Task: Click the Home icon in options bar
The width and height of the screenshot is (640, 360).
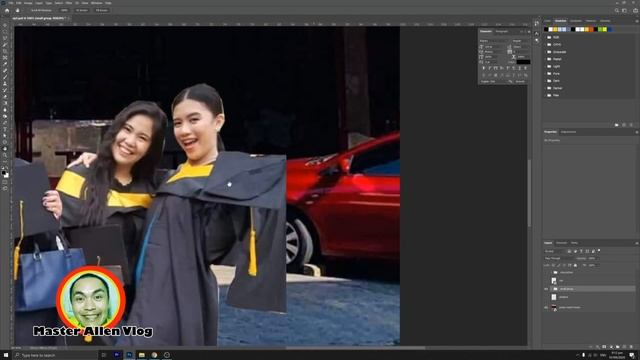Action: [7, 10]
